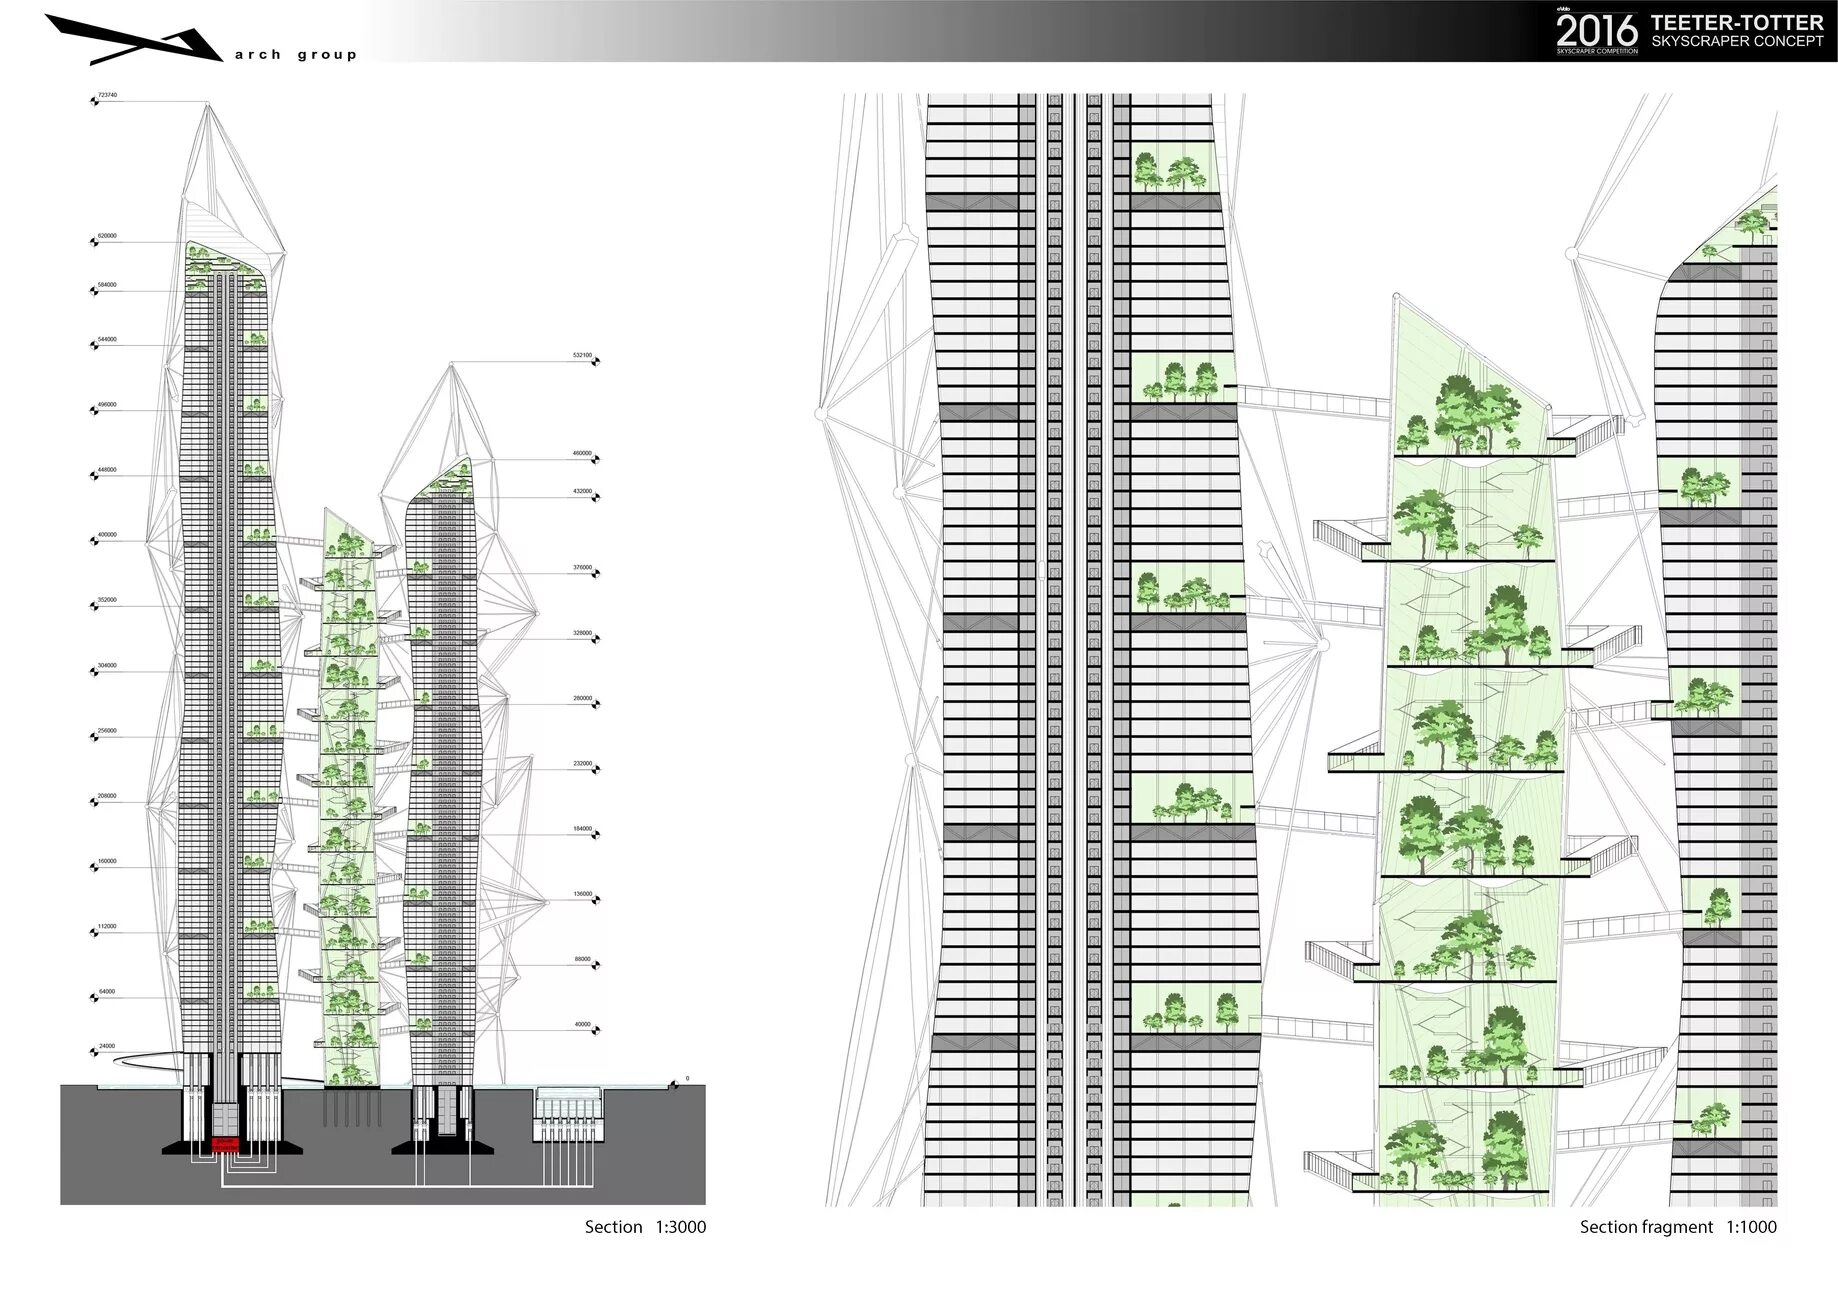1838x1300 pixels.
Task: Click the '460000' elevation label
Action: pyautogui.click(x=582, y=453)
